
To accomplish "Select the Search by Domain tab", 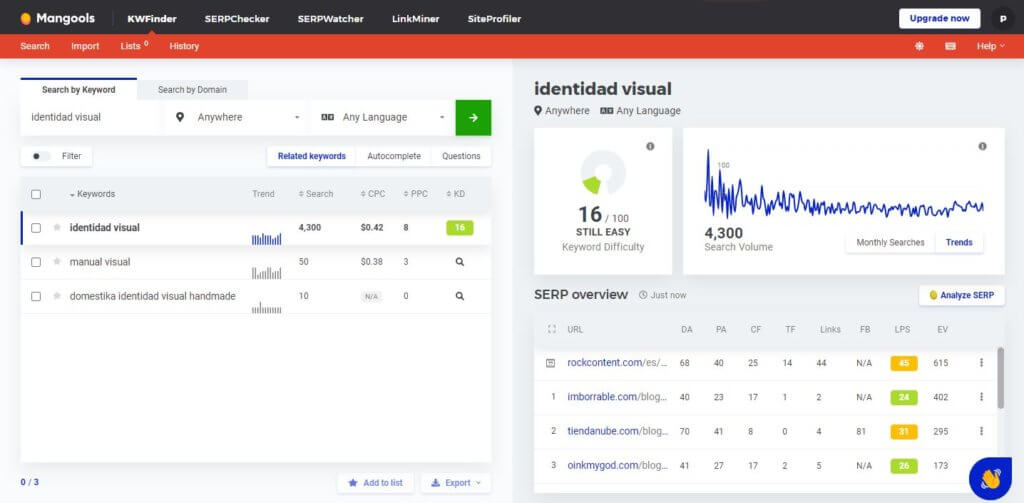I will click(x=192, y=90).
